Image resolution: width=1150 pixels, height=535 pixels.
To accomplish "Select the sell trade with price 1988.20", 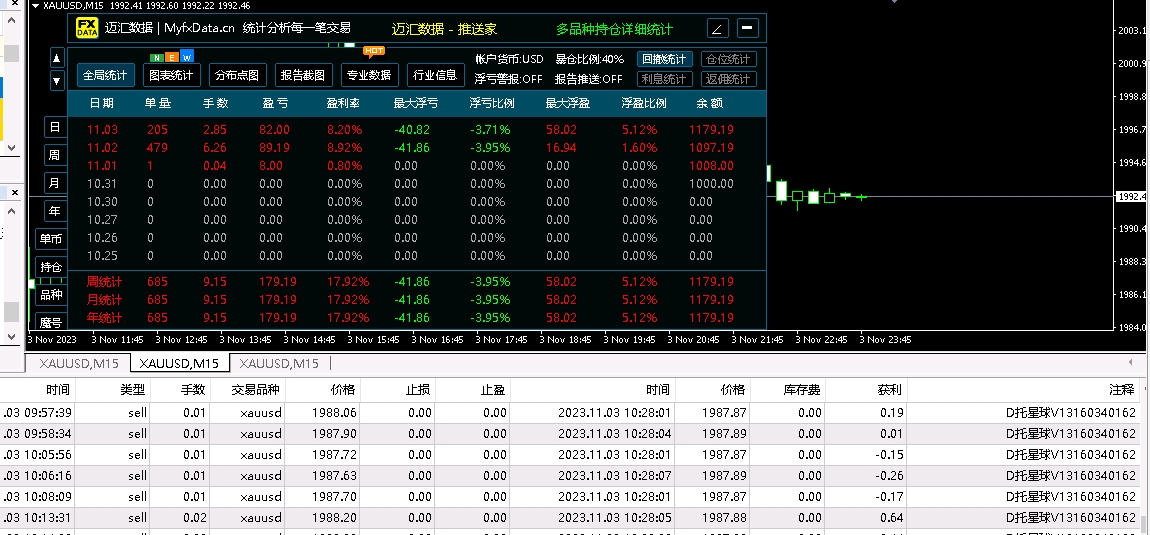I will click(569, 518).
